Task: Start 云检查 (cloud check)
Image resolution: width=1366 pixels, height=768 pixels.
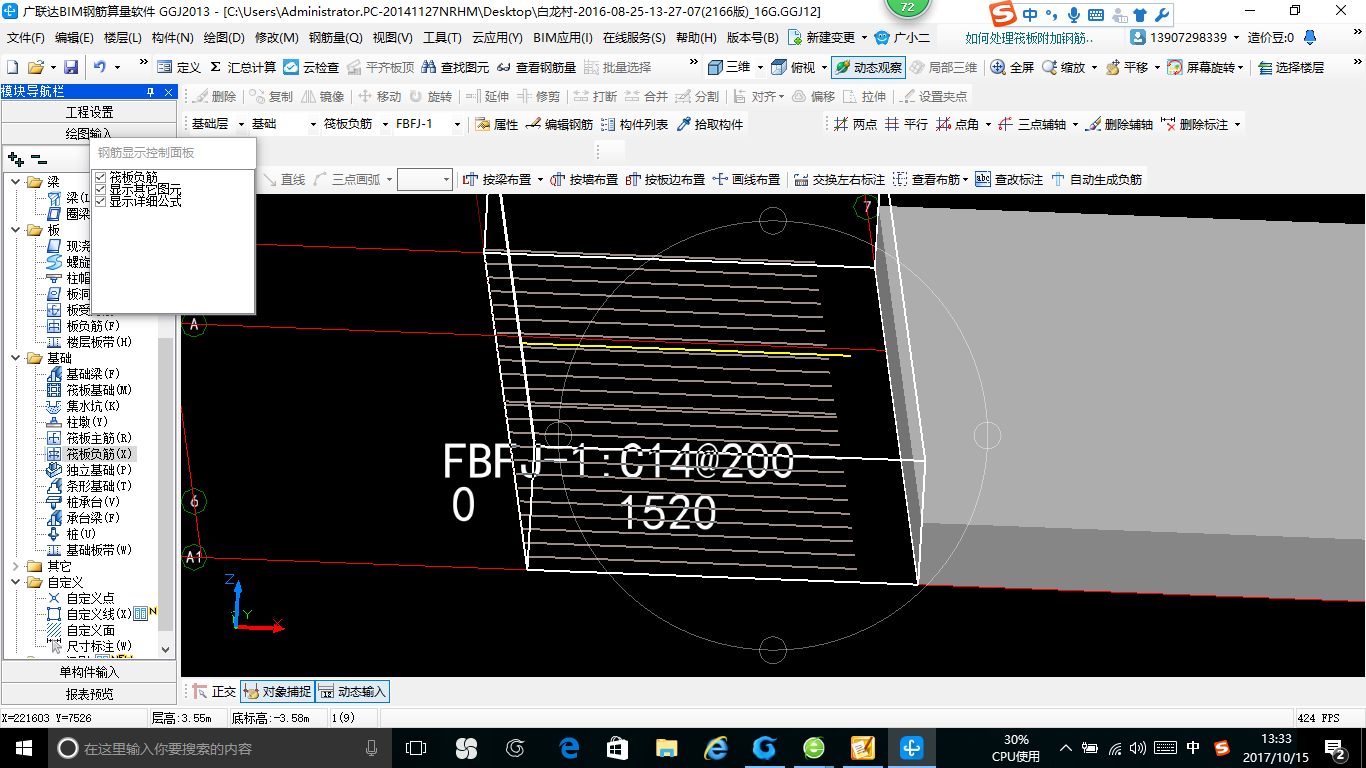Action: (311, 67)
